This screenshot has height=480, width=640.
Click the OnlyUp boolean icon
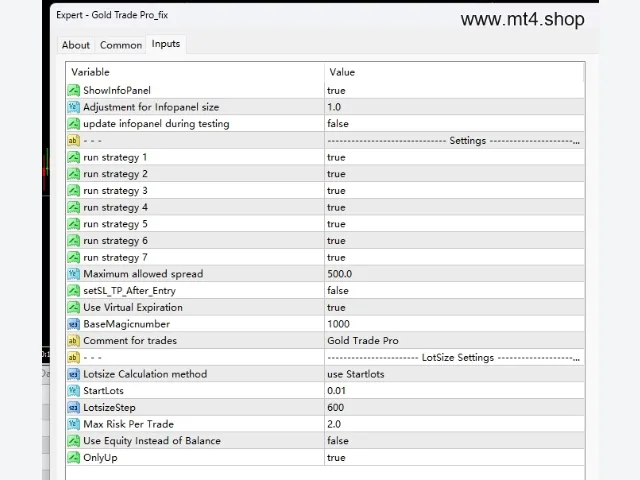(x=73, y=458)
